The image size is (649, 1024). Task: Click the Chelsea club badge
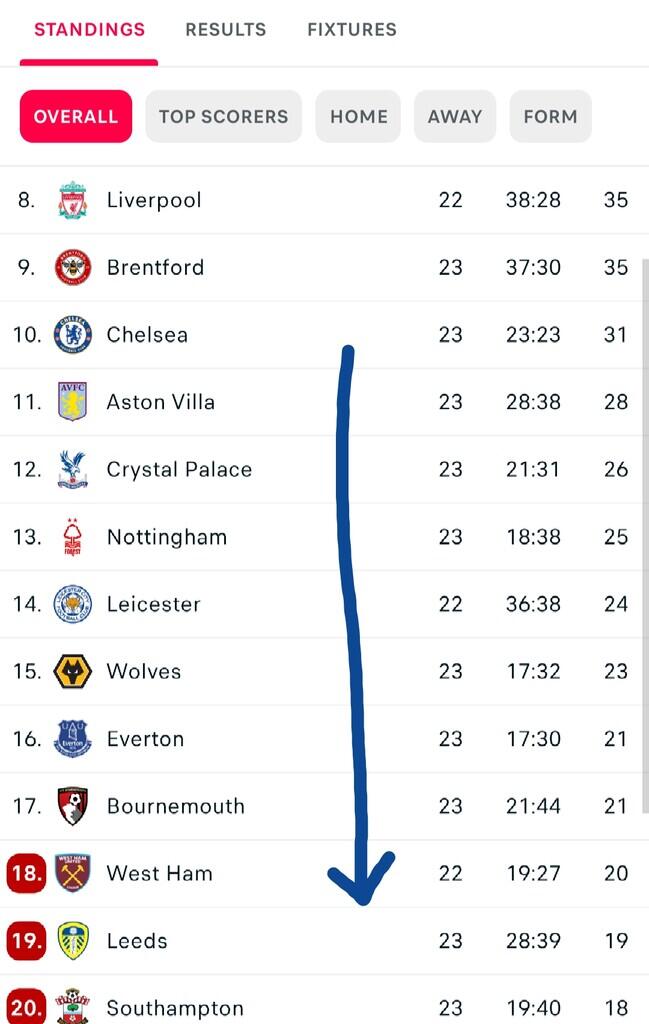tap(72, 334)
